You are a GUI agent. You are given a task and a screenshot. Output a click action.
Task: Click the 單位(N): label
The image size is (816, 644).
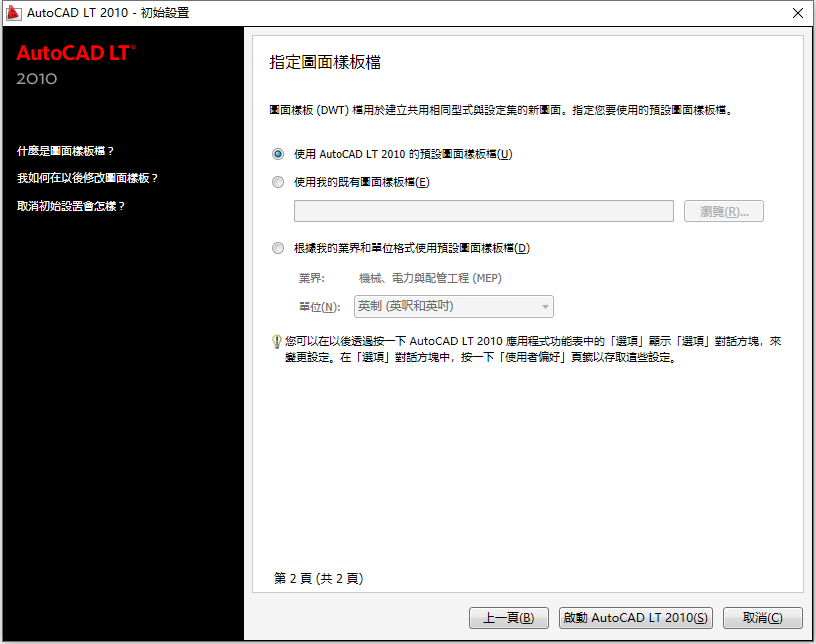[x=320, y=307]
